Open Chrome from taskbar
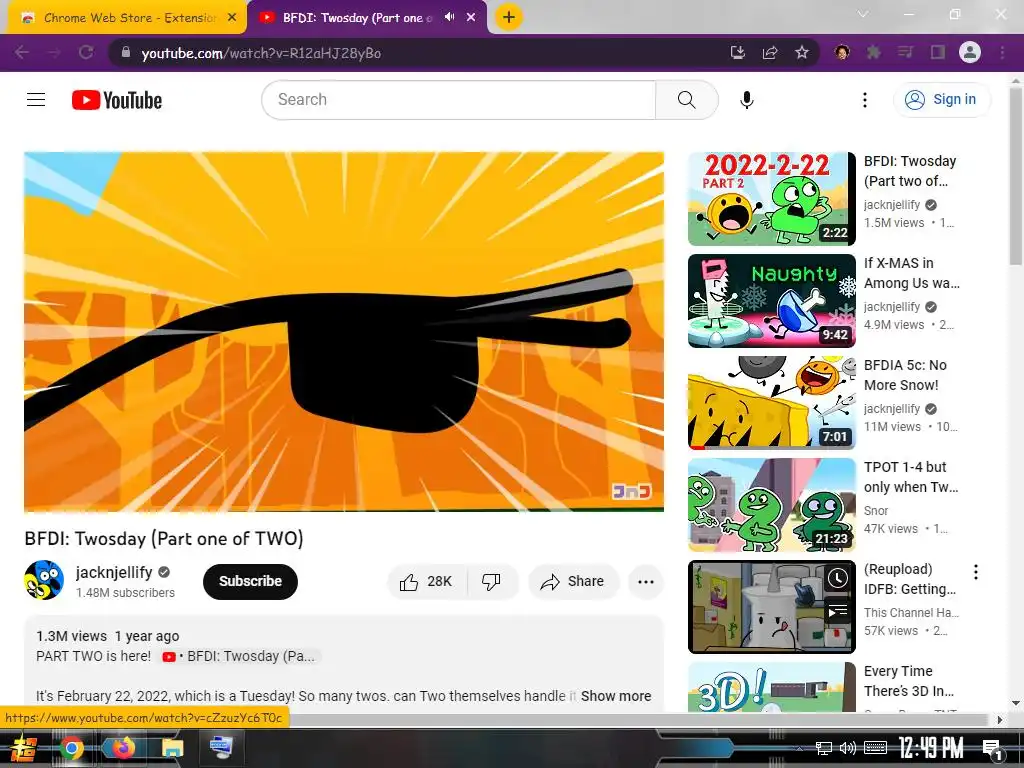 click(x=71, y=748)
